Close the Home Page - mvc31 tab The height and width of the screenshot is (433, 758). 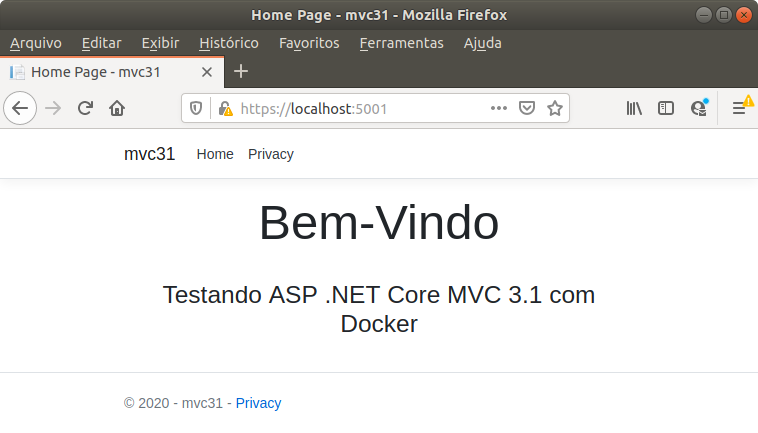207,72
